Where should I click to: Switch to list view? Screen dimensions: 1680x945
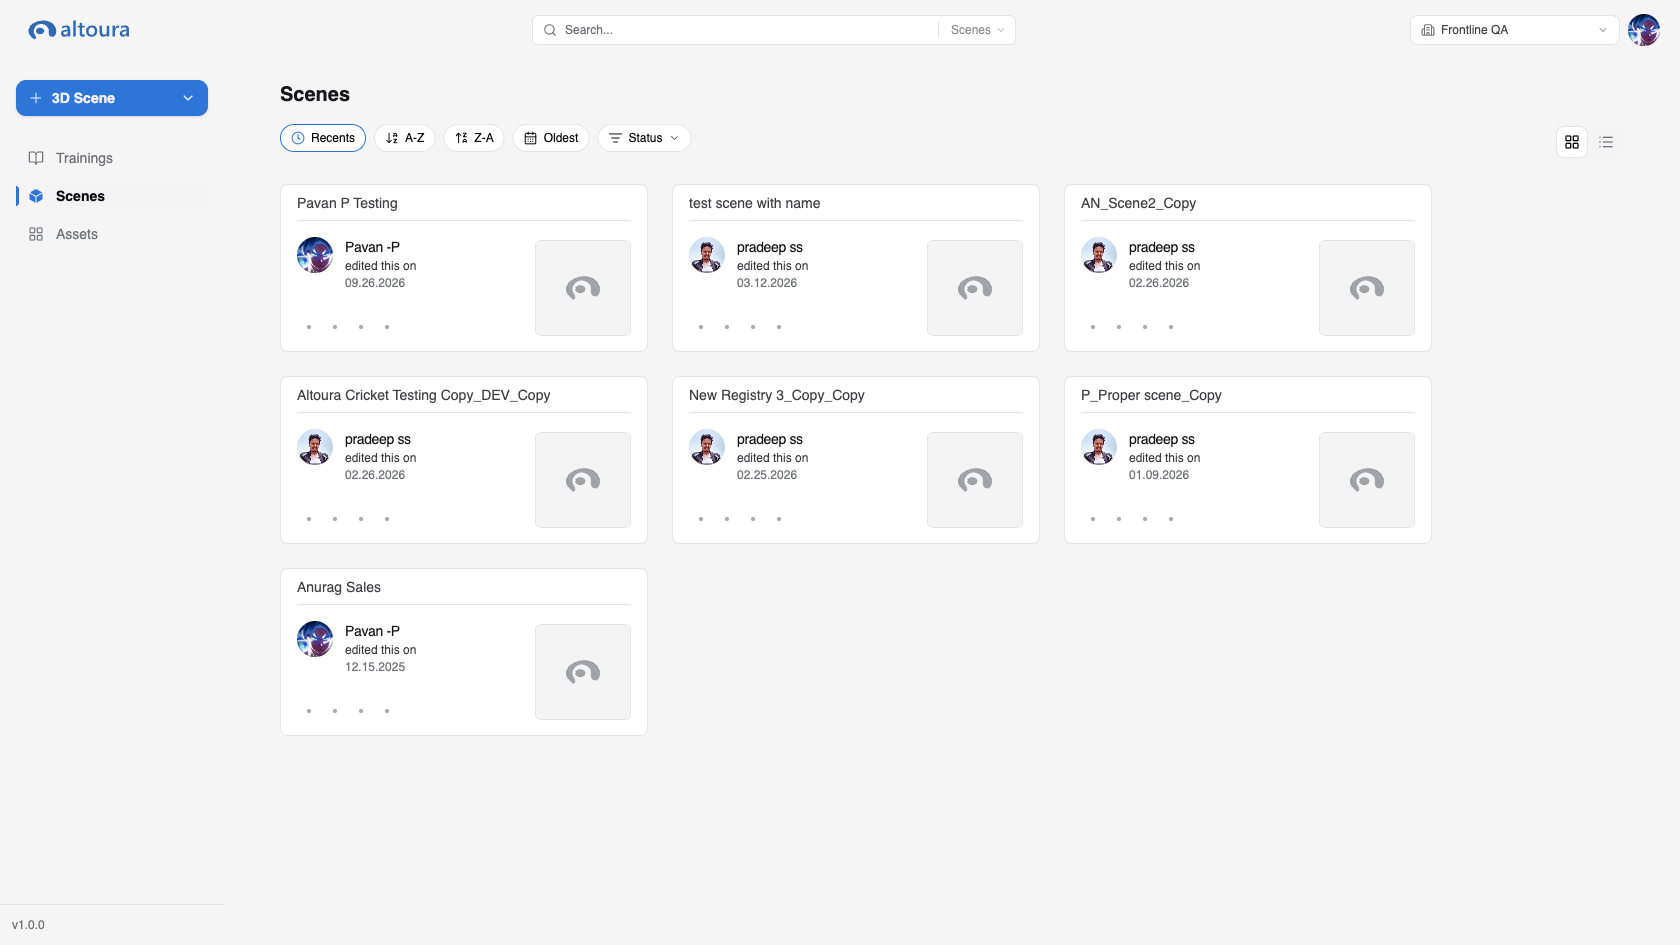point(1606,142)
